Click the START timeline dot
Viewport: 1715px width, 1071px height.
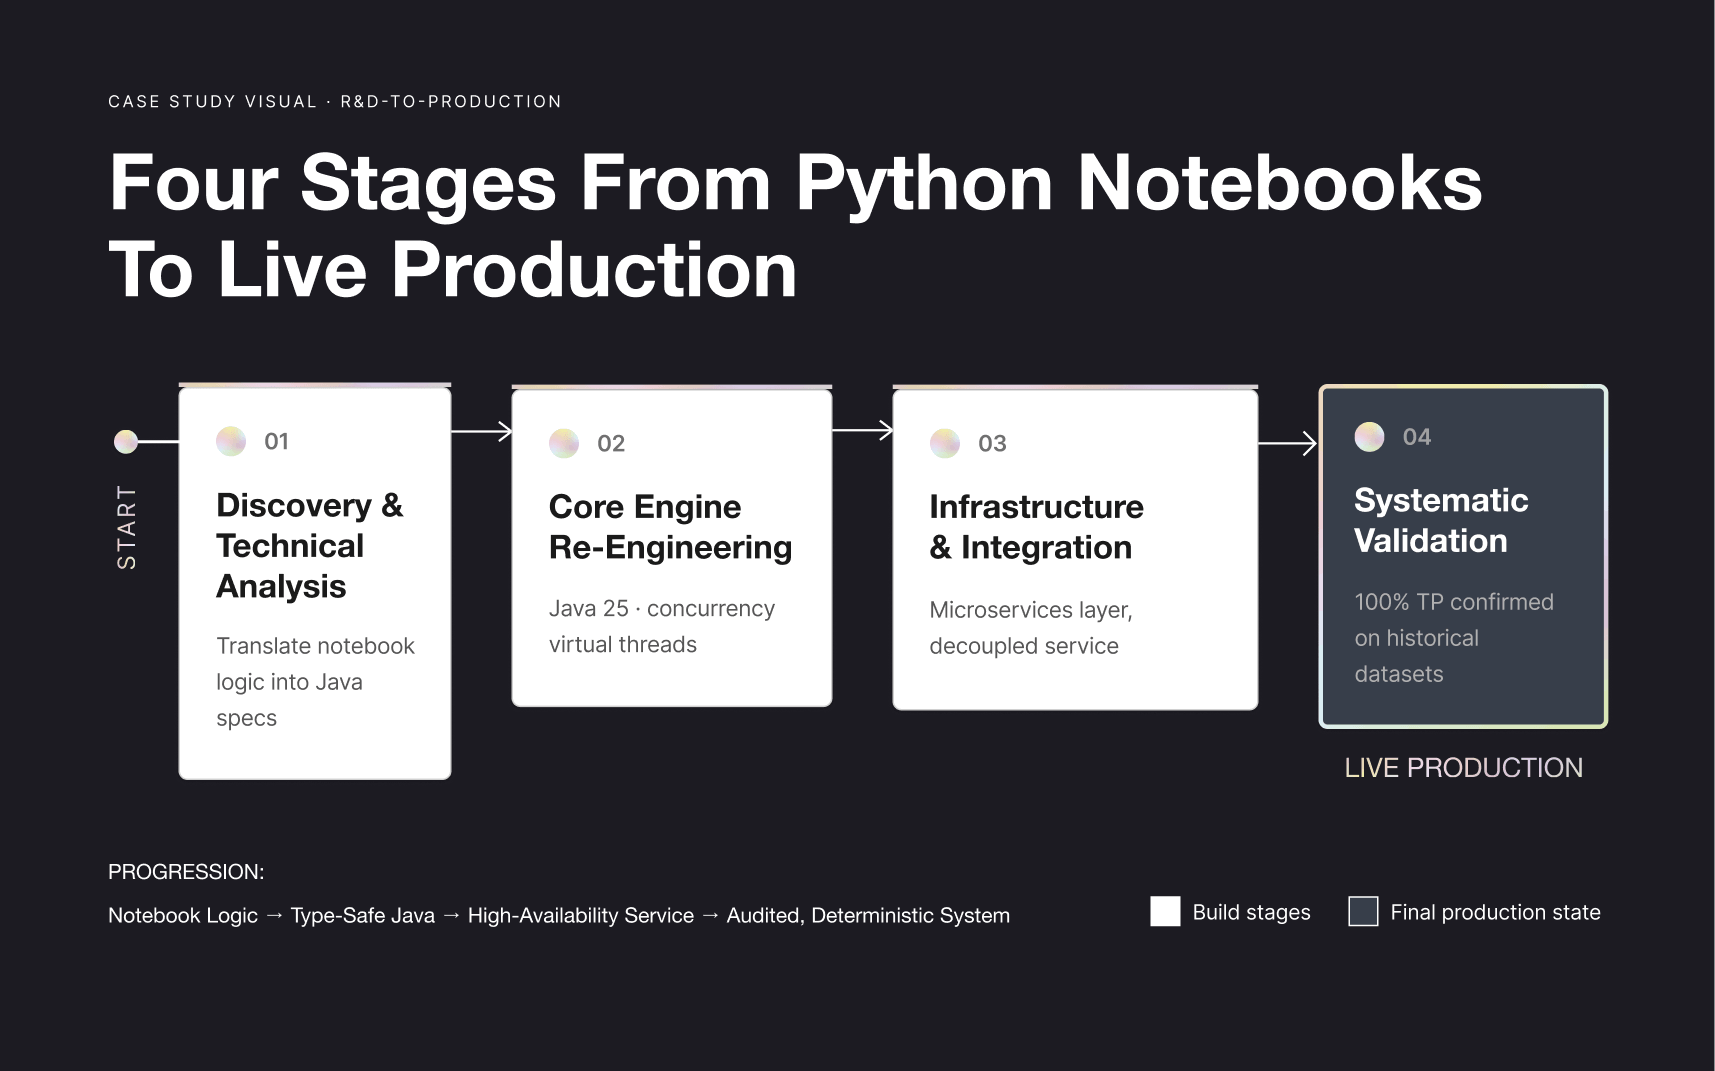click(126, 441)
